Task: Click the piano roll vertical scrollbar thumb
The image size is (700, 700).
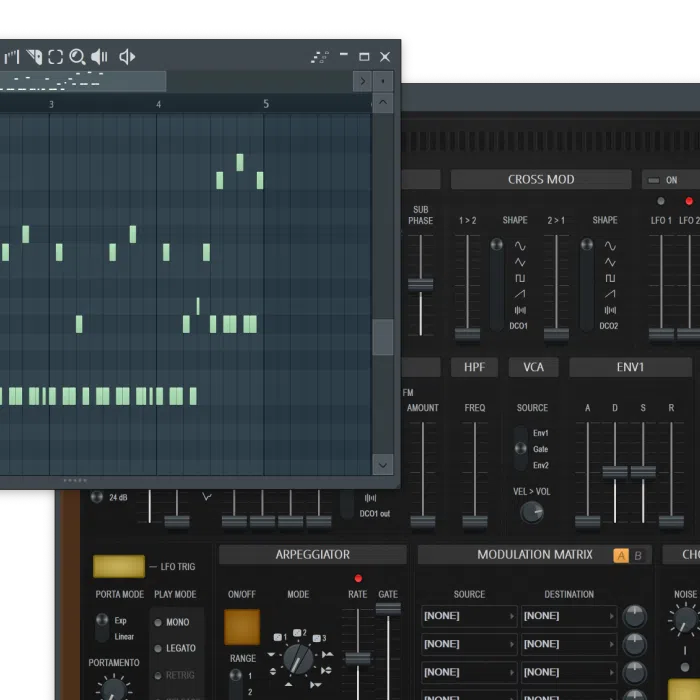Action: pos(383,337)
